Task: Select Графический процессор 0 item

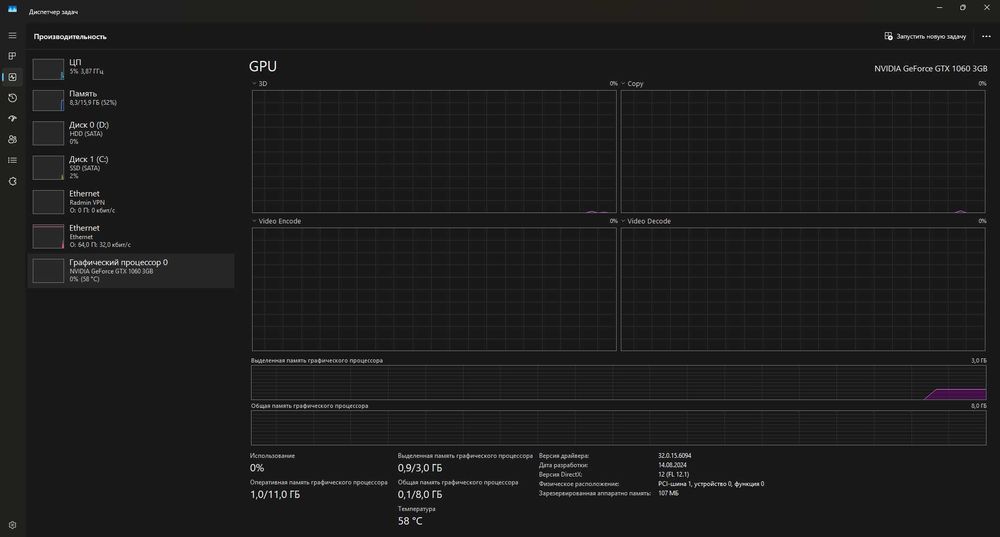Action: (131, 270)
